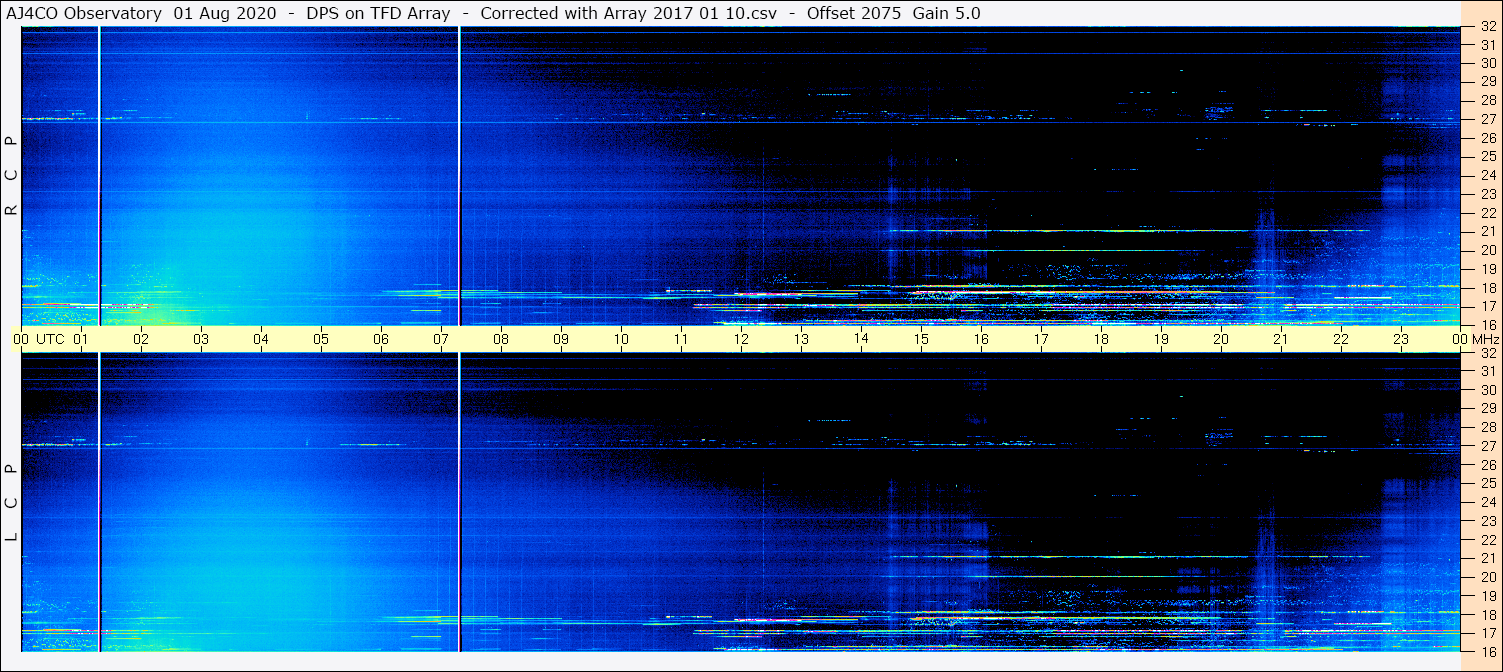Click the 32 MHz label of the LCP panel
This screenshot has width=1503, height=672.
point(1488,353)
